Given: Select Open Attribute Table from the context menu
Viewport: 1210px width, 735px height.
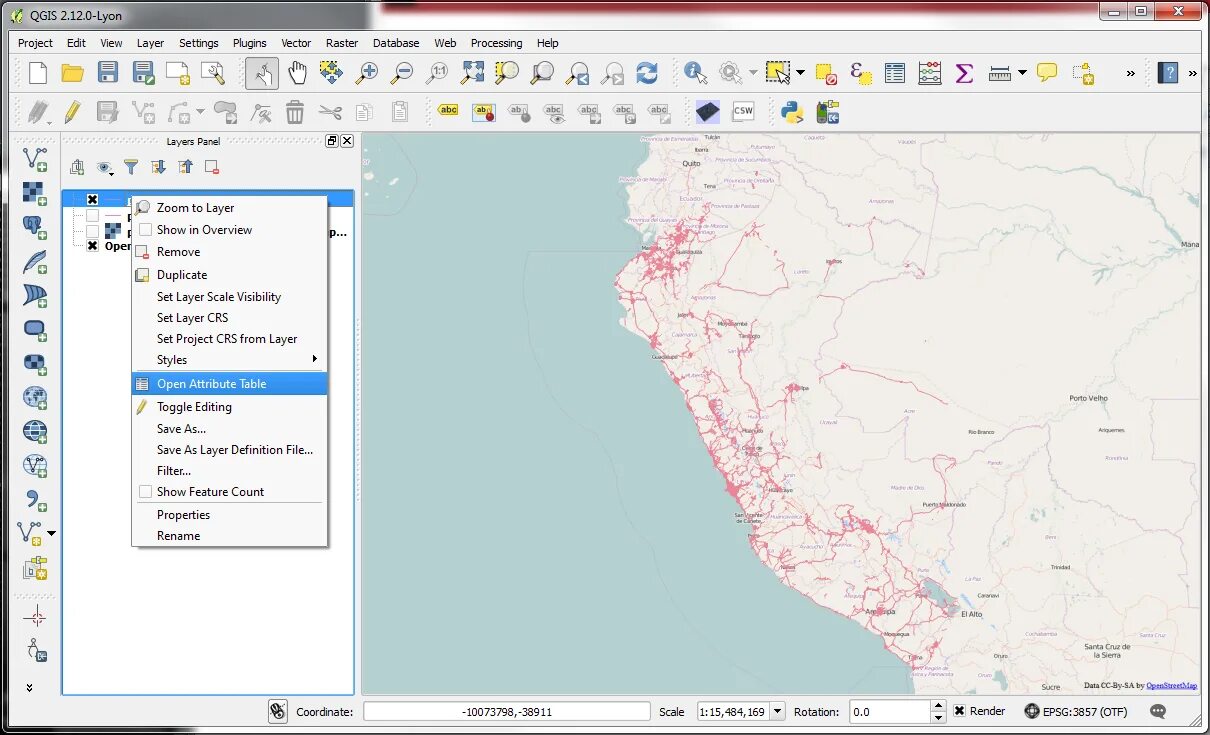Looking at the screenshot, I should click(x=212, y=383).
